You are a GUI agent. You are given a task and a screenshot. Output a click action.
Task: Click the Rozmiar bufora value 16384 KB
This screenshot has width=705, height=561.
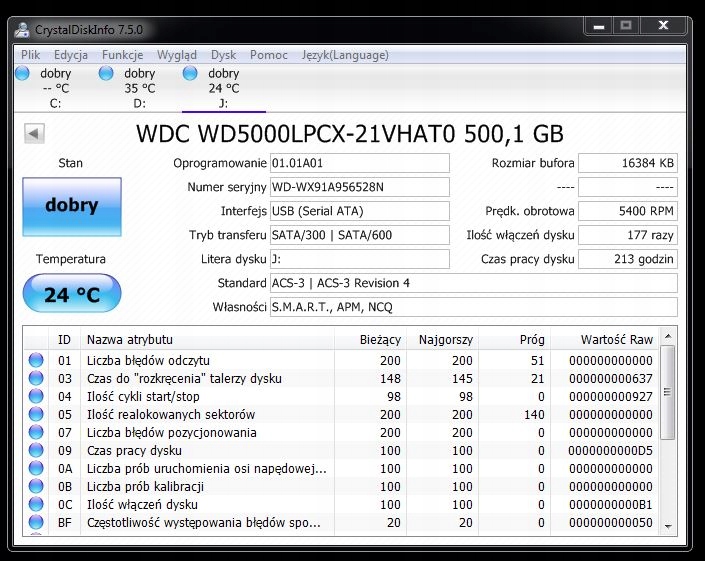(628, 163)
